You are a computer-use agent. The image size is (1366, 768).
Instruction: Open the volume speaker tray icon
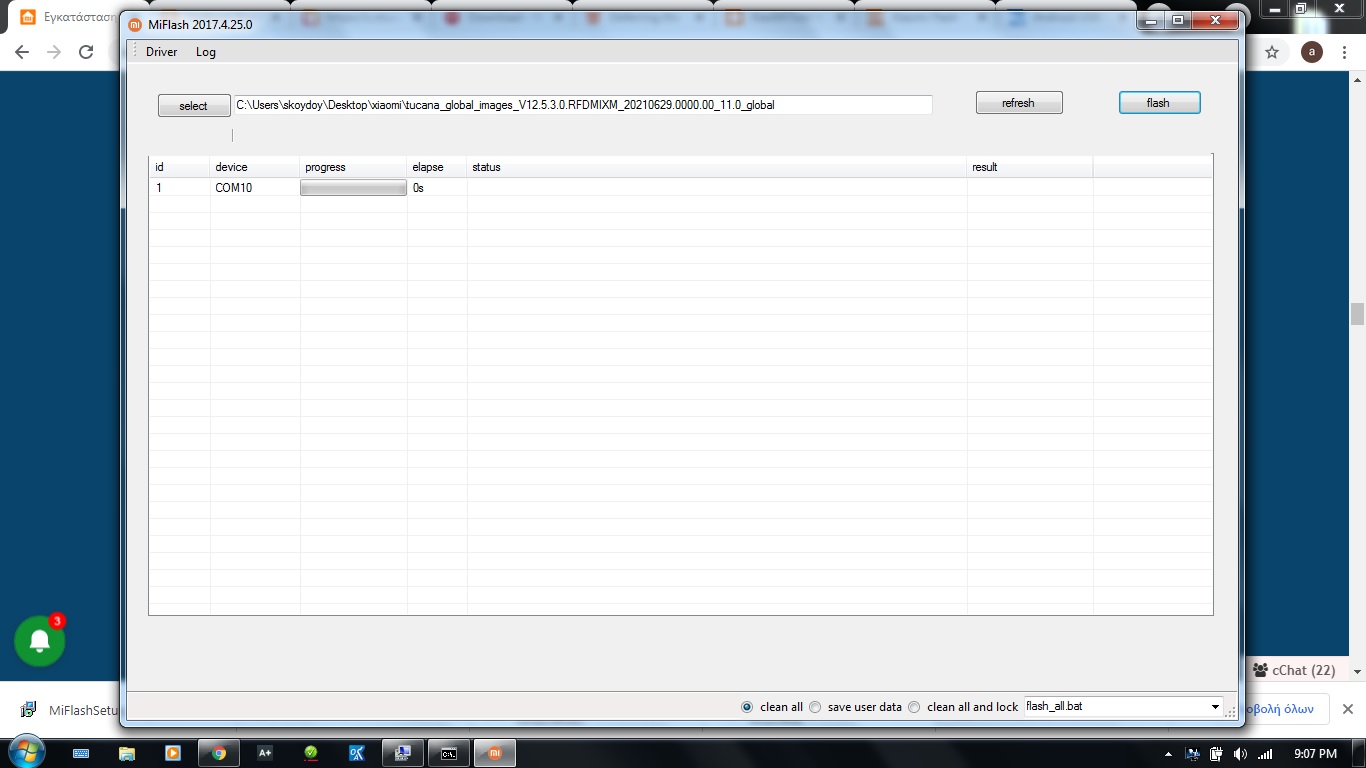pyautogui.click(x=1240, y=753)
